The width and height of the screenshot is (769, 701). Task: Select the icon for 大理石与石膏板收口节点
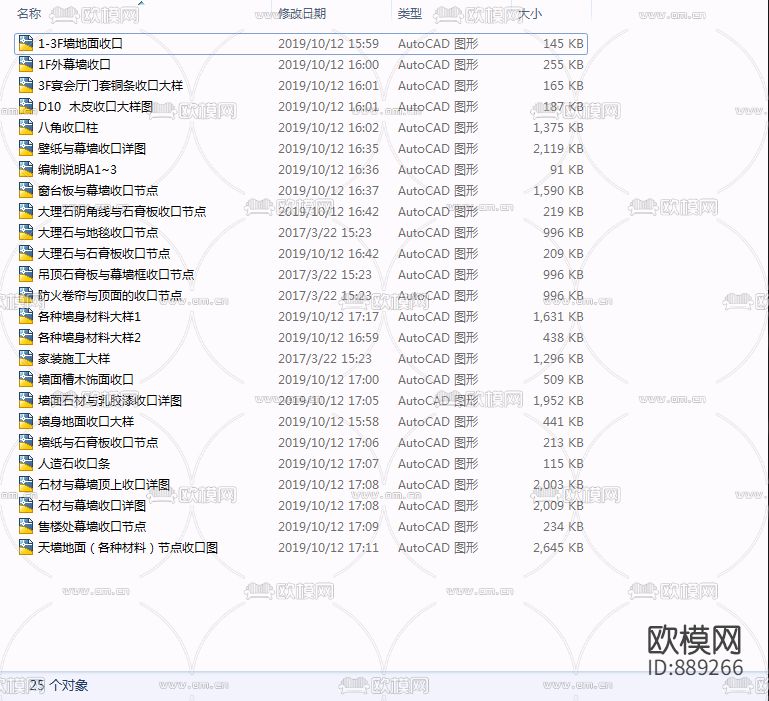(26, 254)
